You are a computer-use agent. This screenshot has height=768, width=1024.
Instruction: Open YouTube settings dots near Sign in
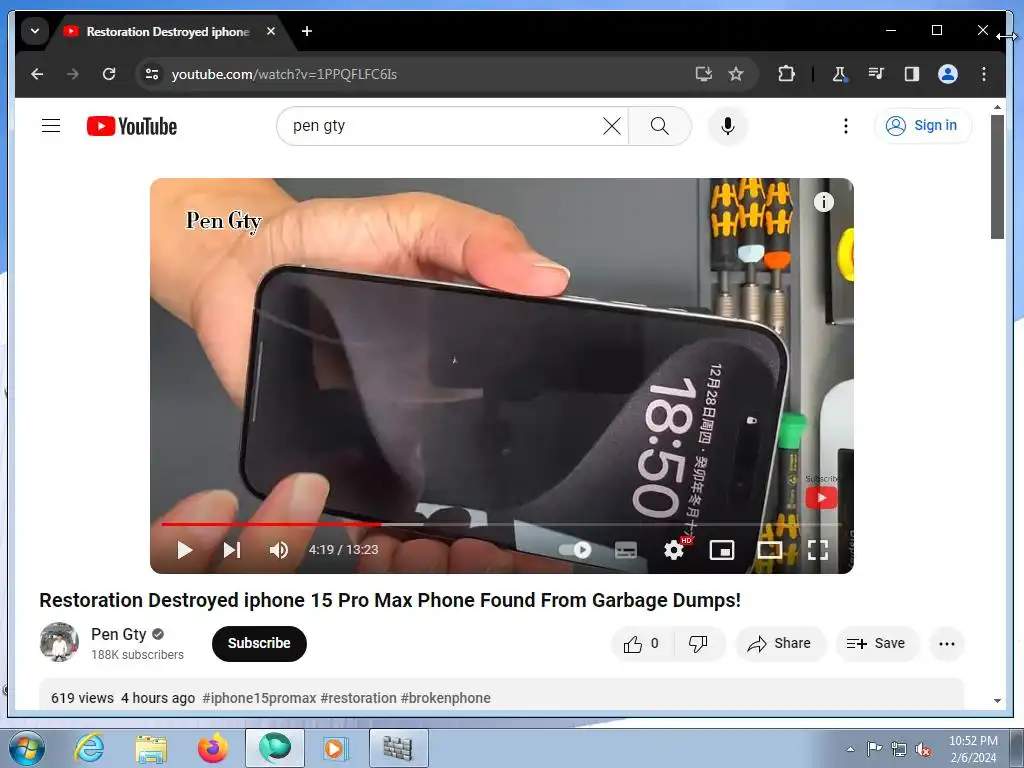click(x=846, y=126)
